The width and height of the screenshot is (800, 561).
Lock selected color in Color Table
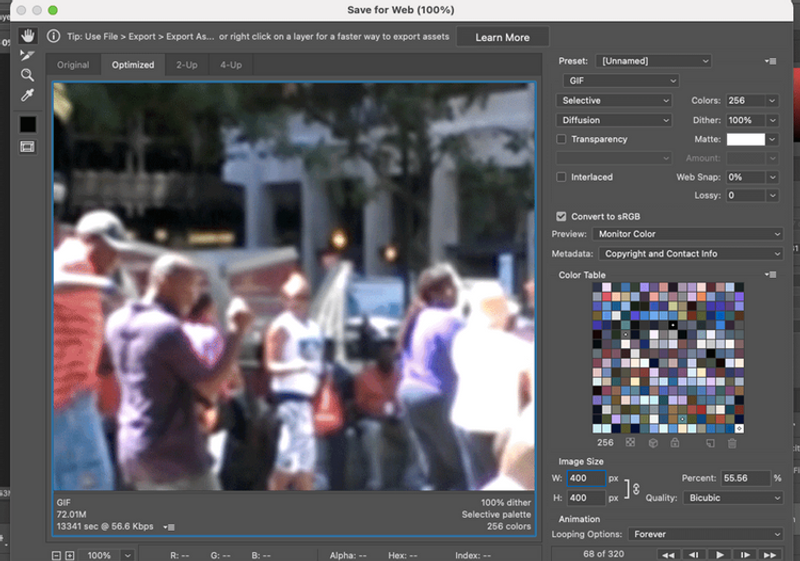[x=675, y=443]
